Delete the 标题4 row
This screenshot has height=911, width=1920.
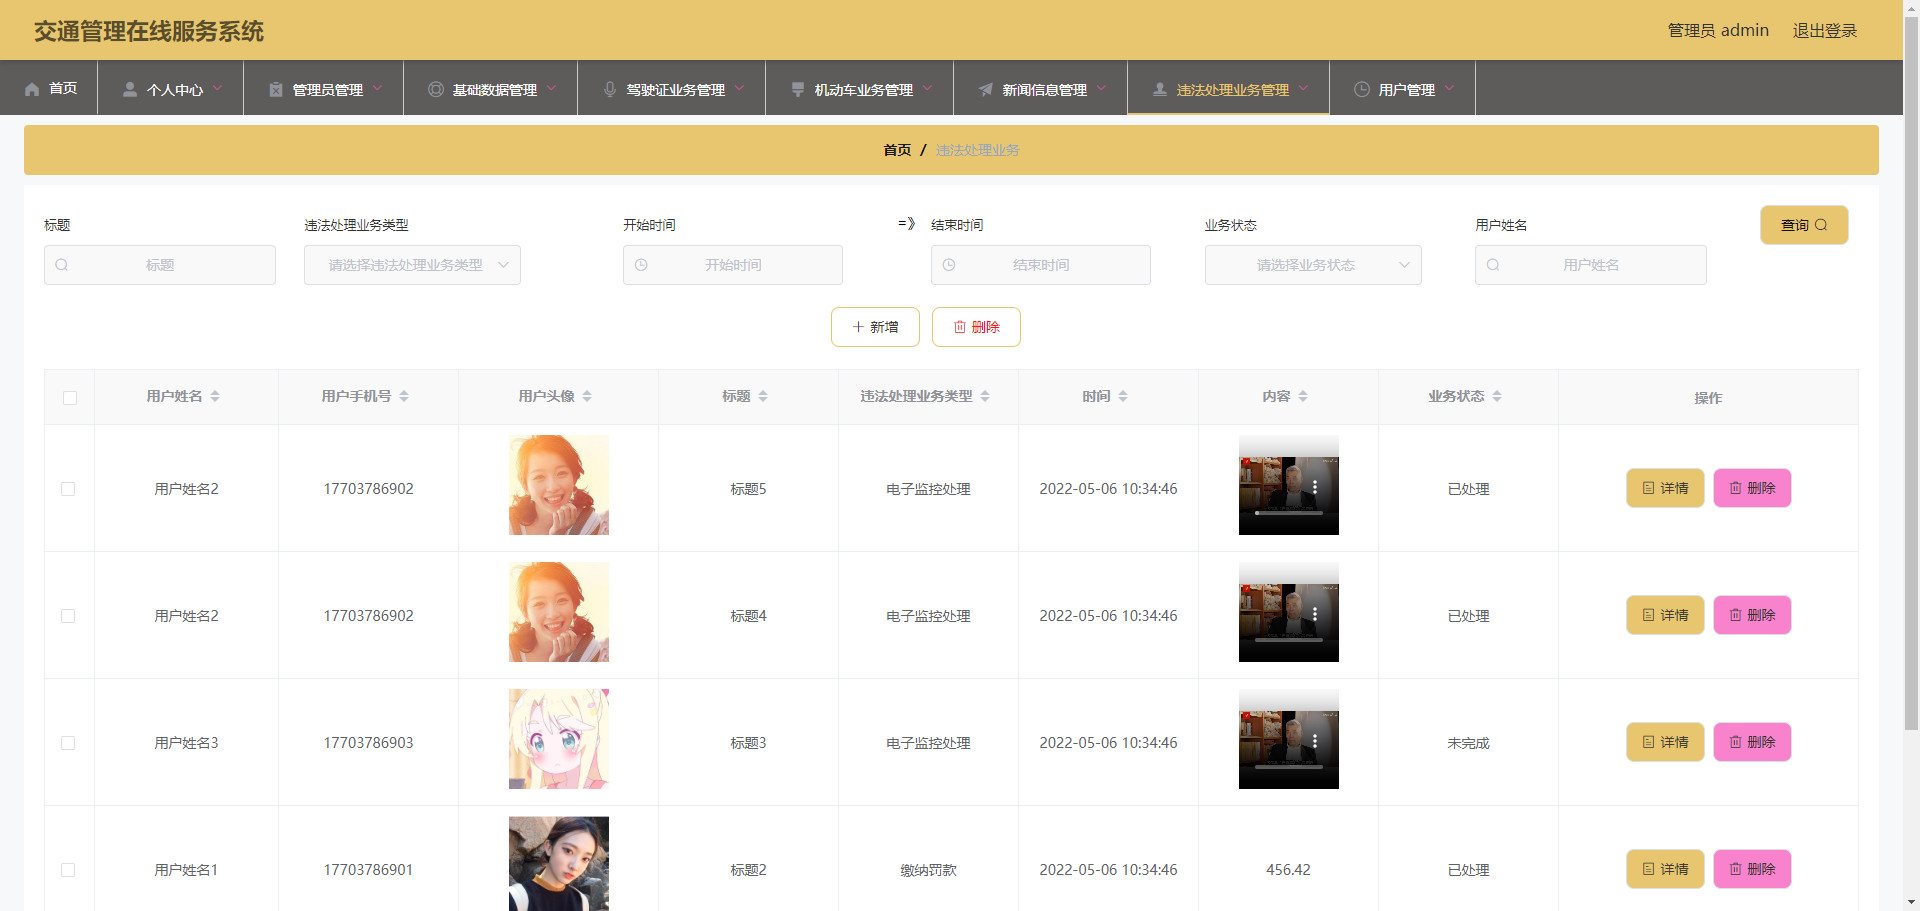1752,615
